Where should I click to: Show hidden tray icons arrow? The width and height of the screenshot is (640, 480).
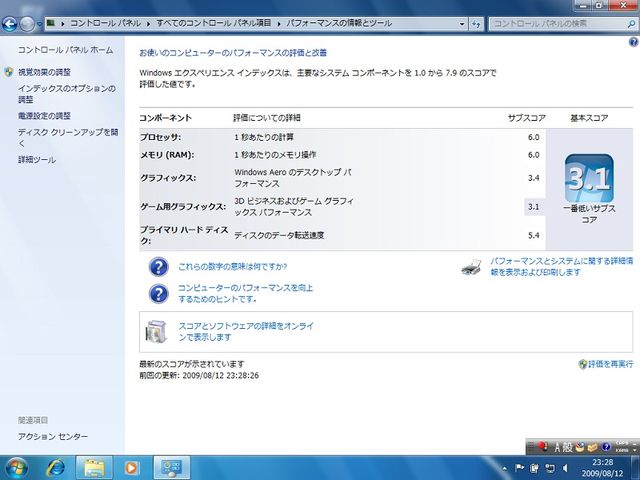[505, 468]
